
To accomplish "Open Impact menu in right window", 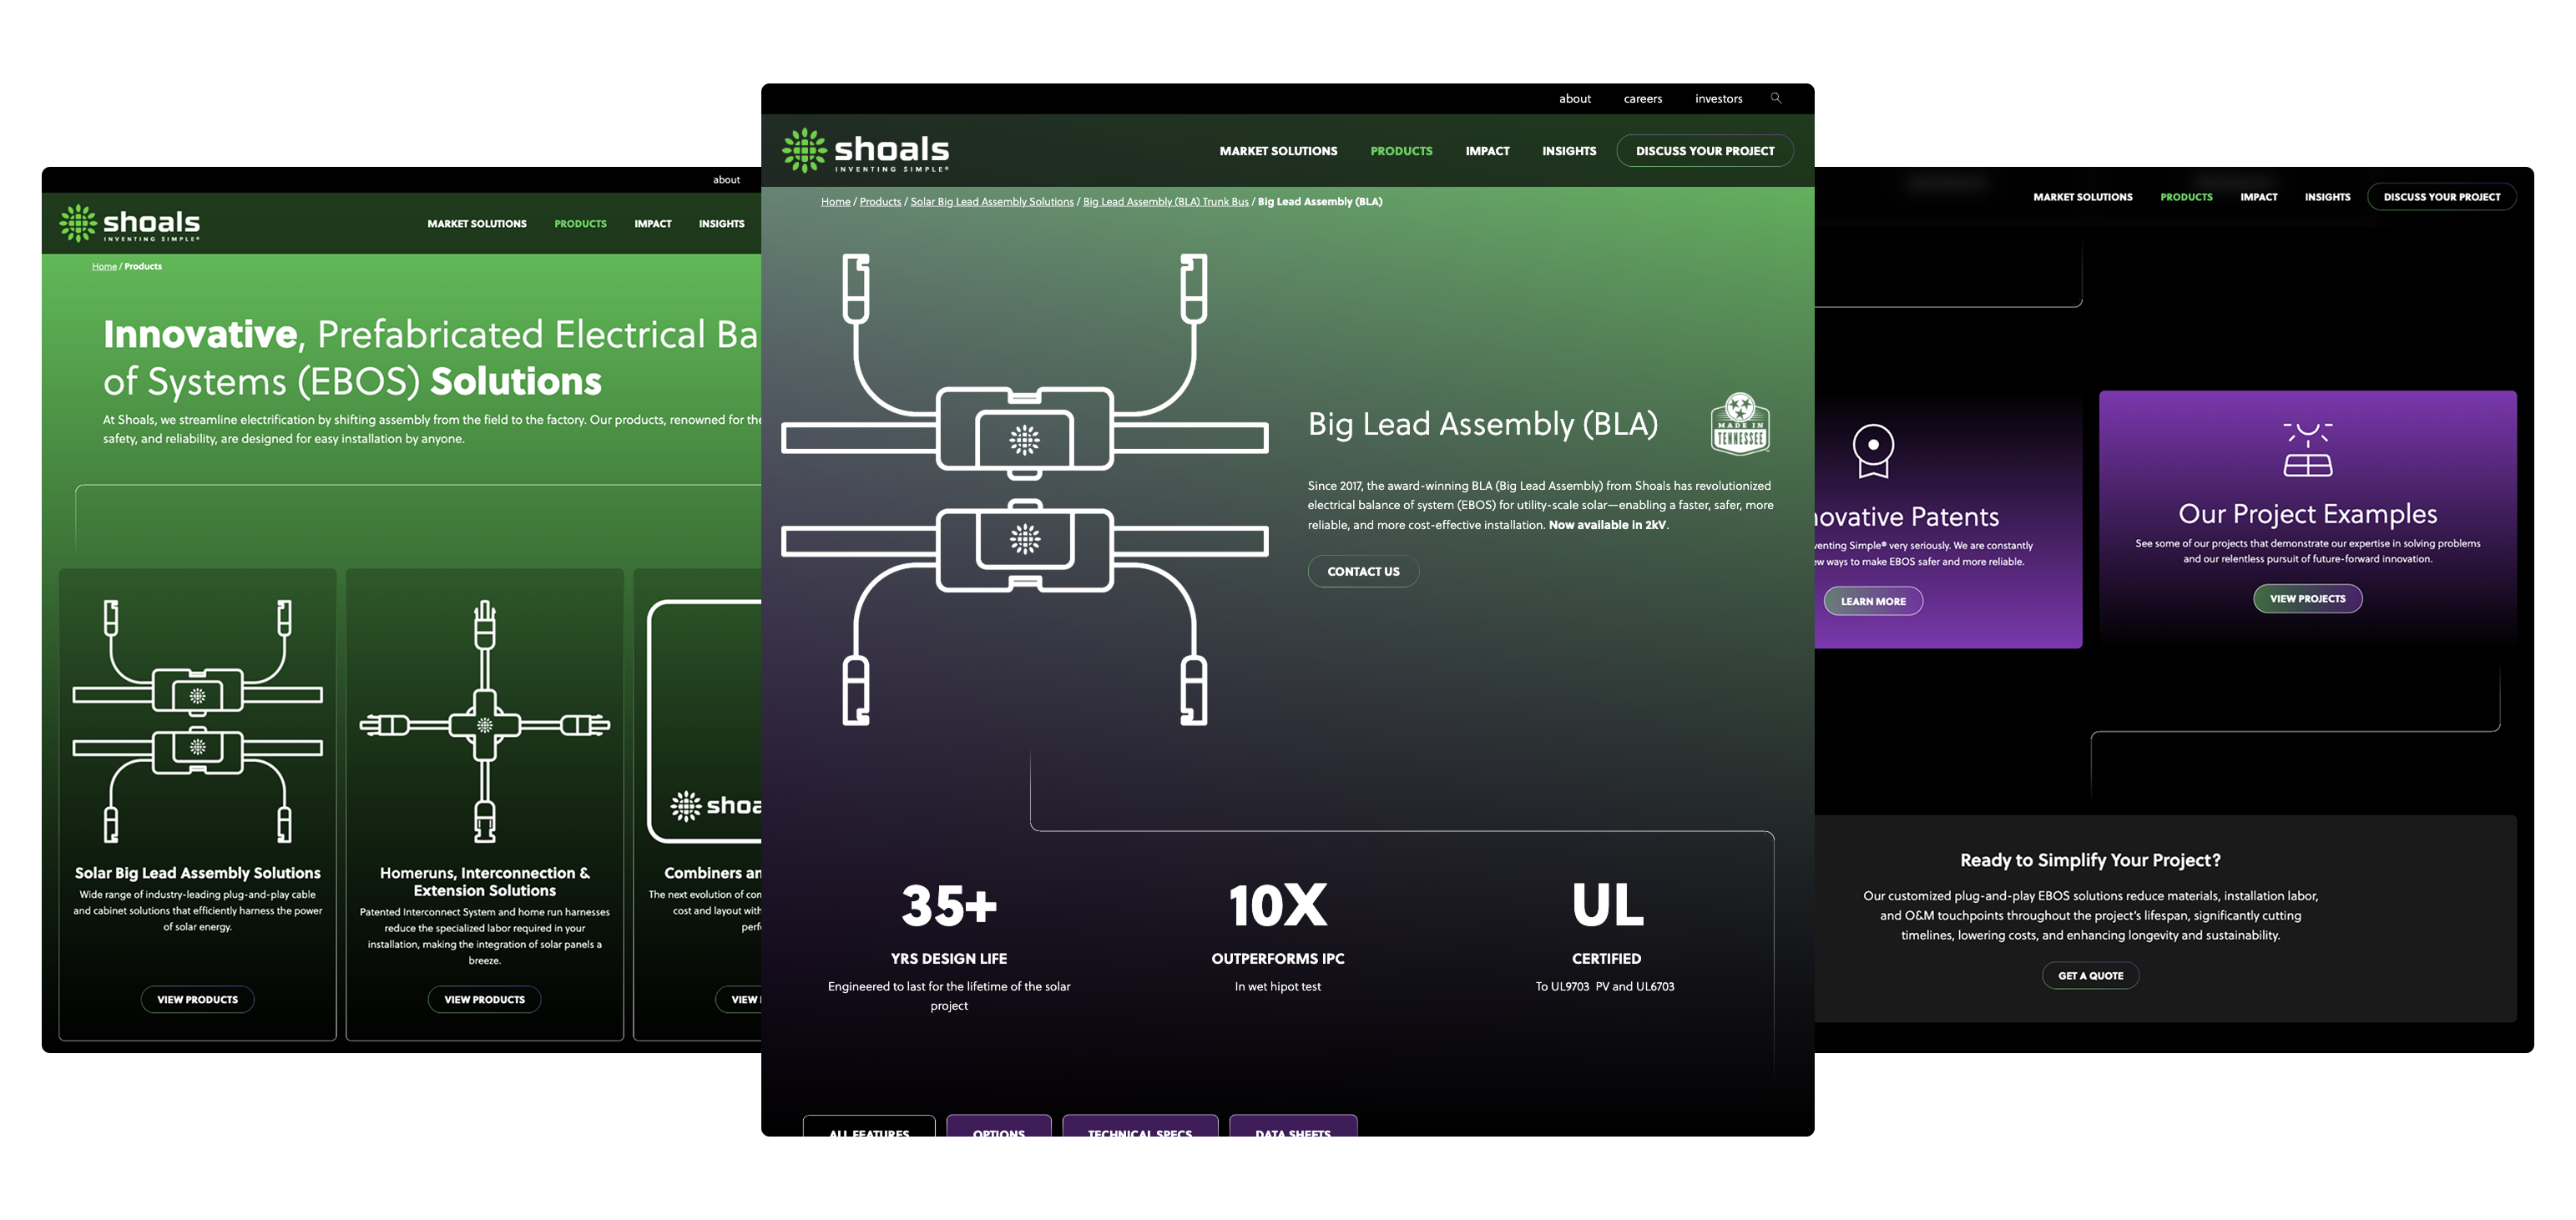I will pyautogui.click(x=2259, y=197).
